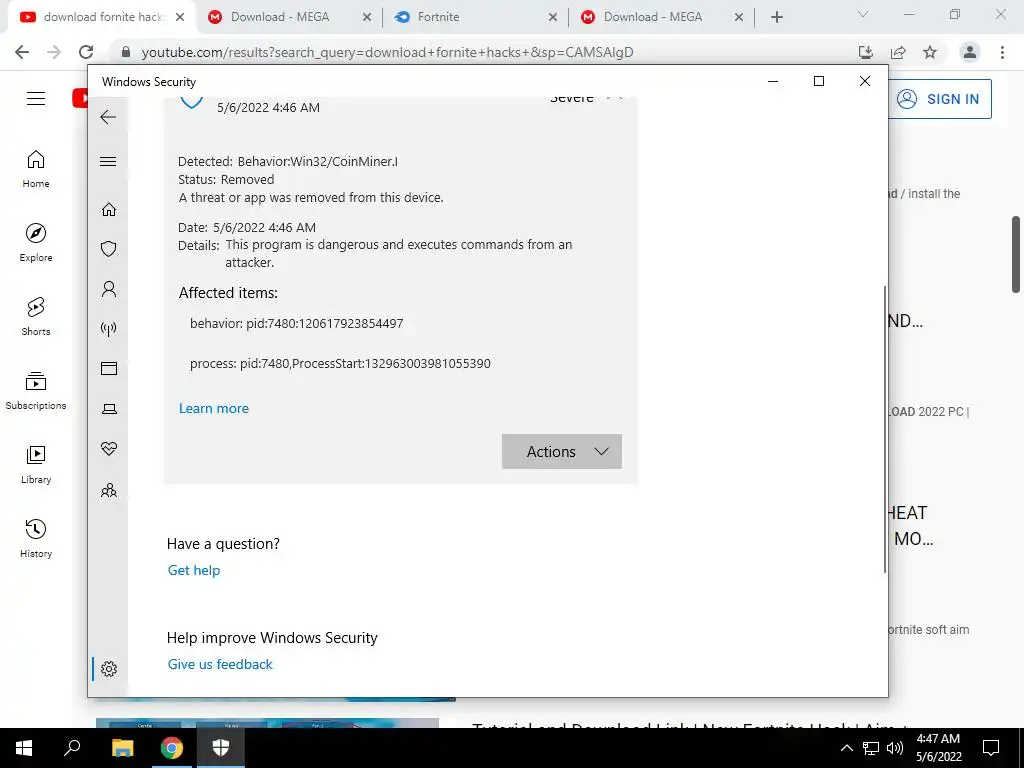Open Home in Windows Security sidebar
The height and width of the screenshot is (768, 1024).
tap(108, 209)
